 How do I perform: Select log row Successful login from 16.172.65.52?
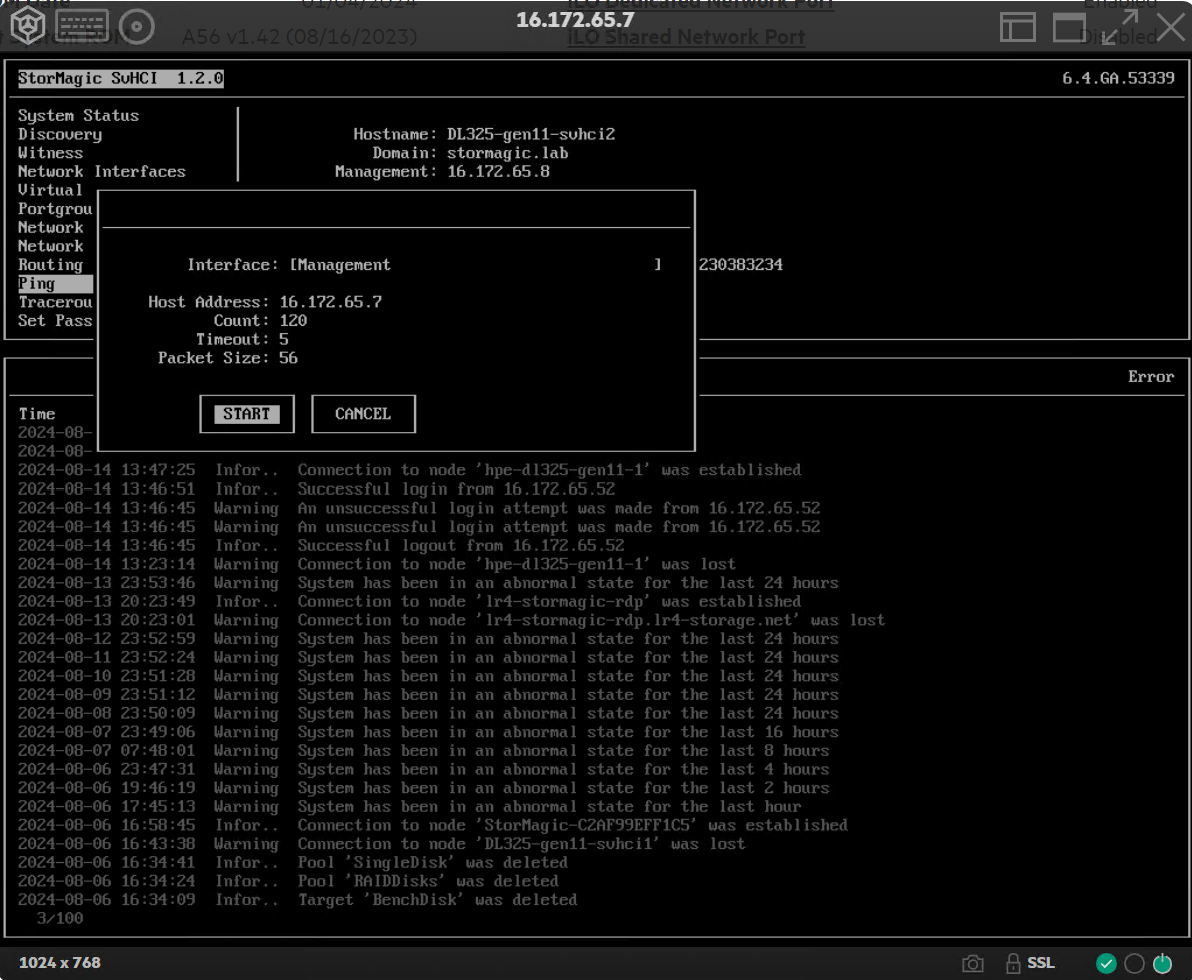click(317, 489)
